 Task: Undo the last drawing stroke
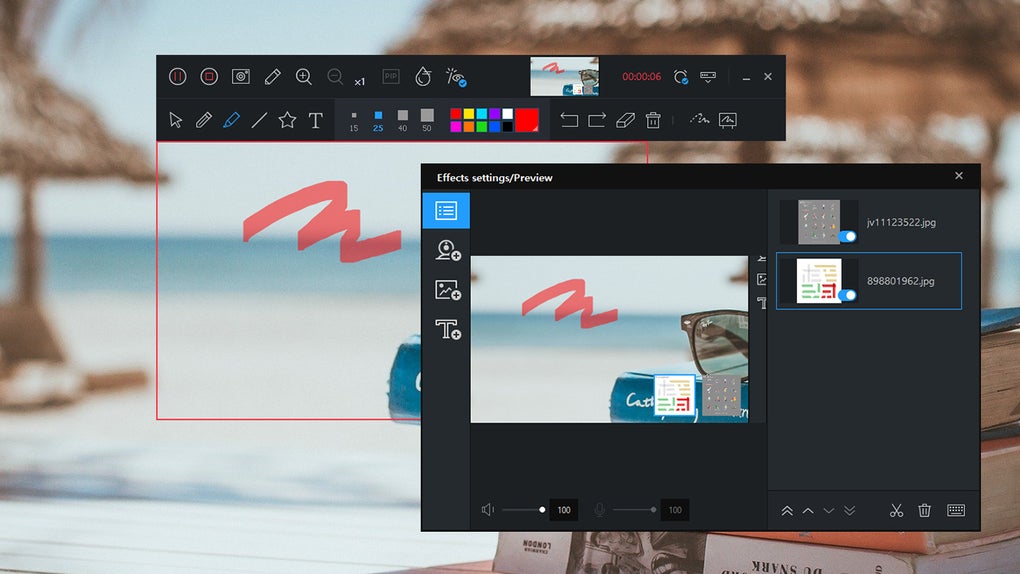(569, 120)
